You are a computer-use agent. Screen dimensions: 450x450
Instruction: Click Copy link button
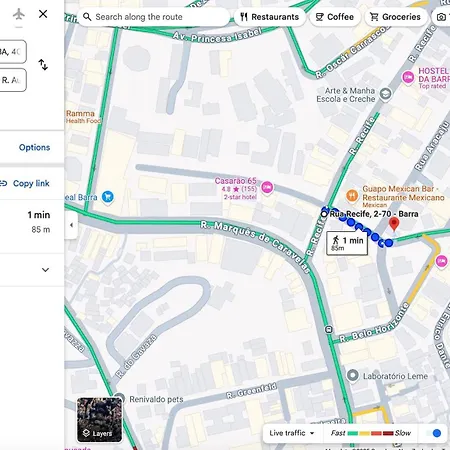point(25,183)
